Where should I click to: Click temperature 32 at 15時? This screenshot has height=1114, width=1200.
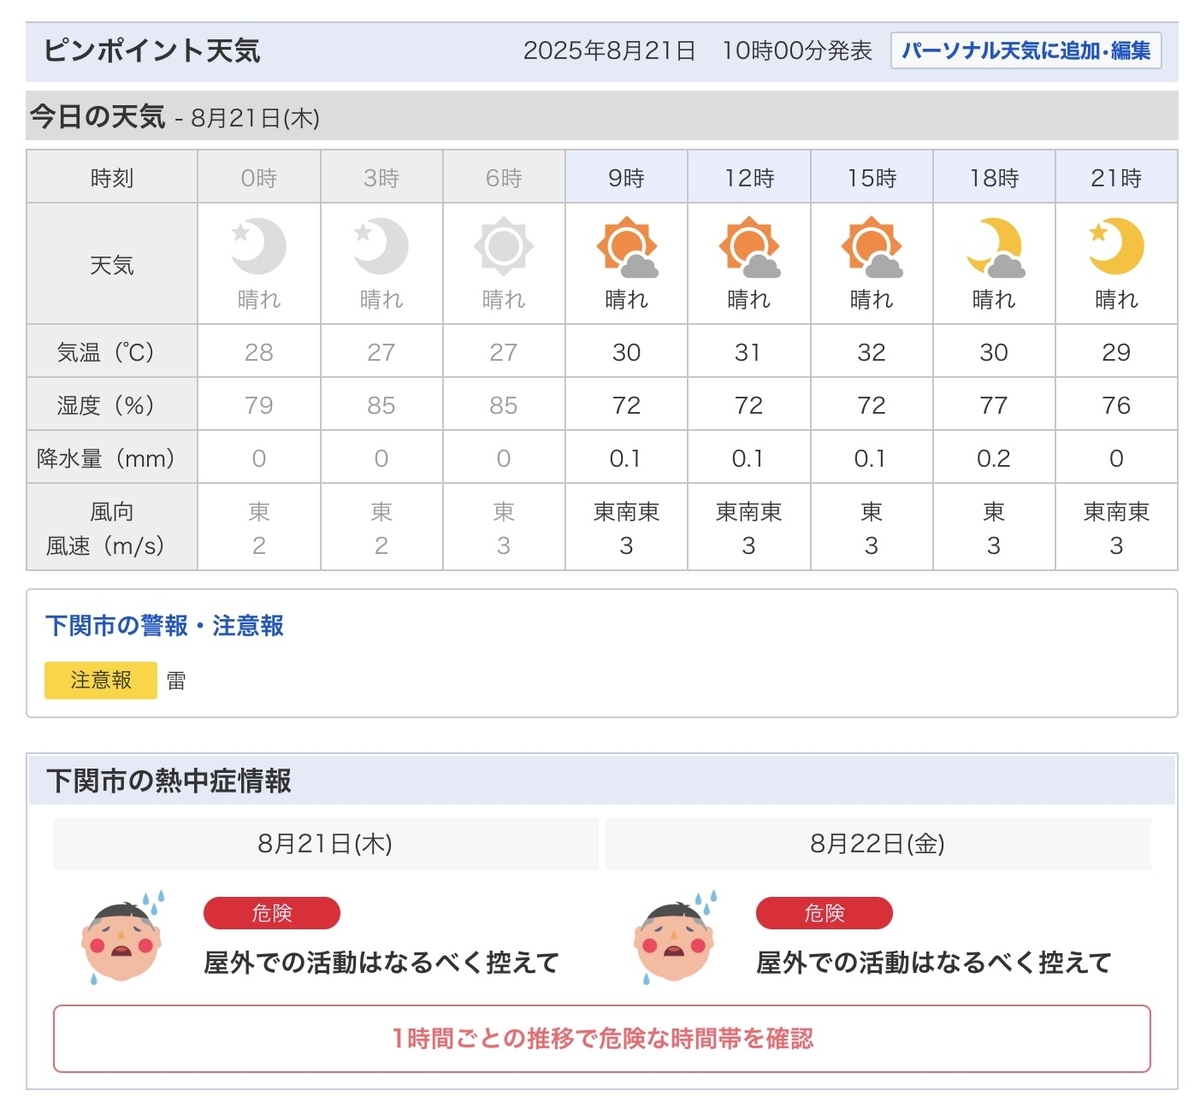point(872,352)
